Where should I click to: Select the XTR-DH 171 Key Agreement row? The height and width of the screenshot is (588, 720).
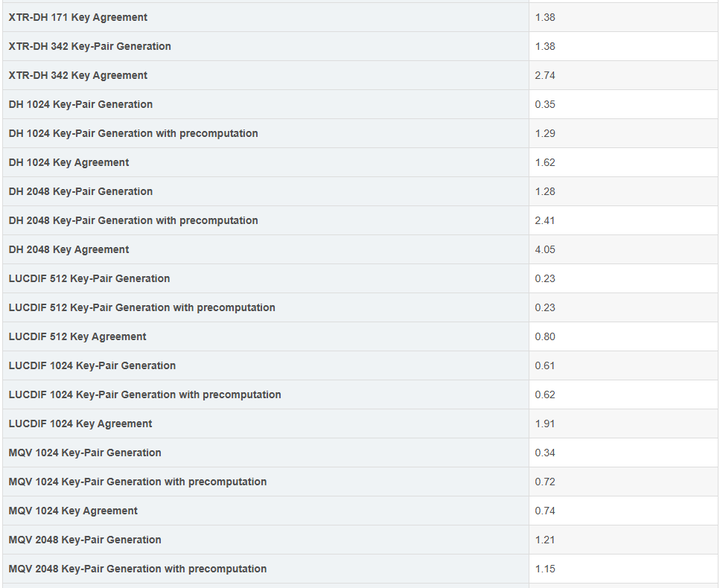pyautogui.click(x=360, y=17)
